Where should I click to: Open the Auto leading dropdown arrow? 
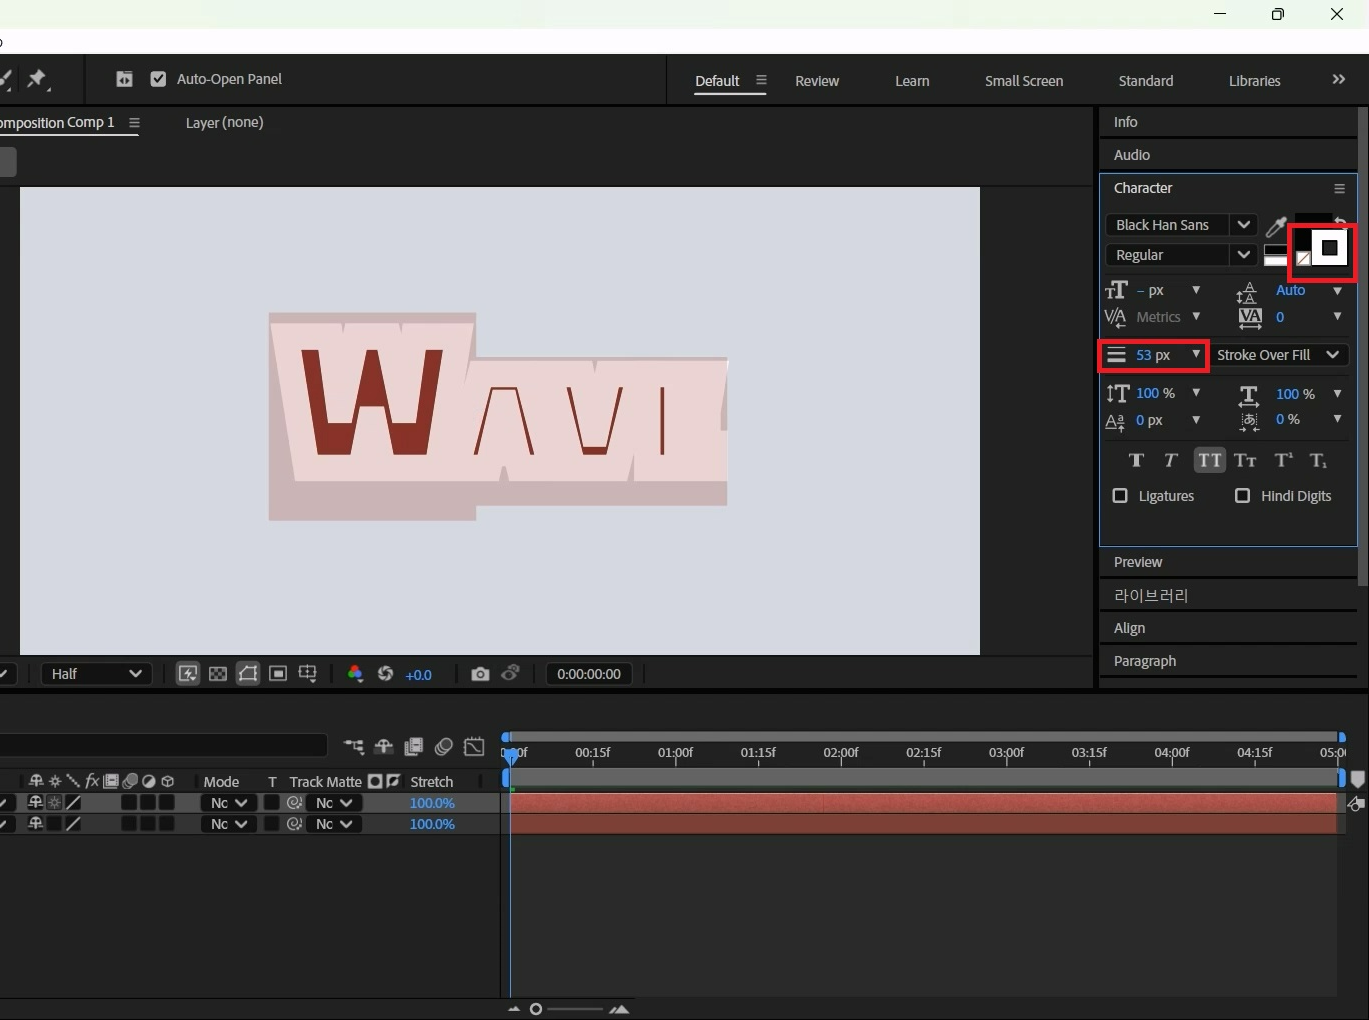coord(1337,290)
